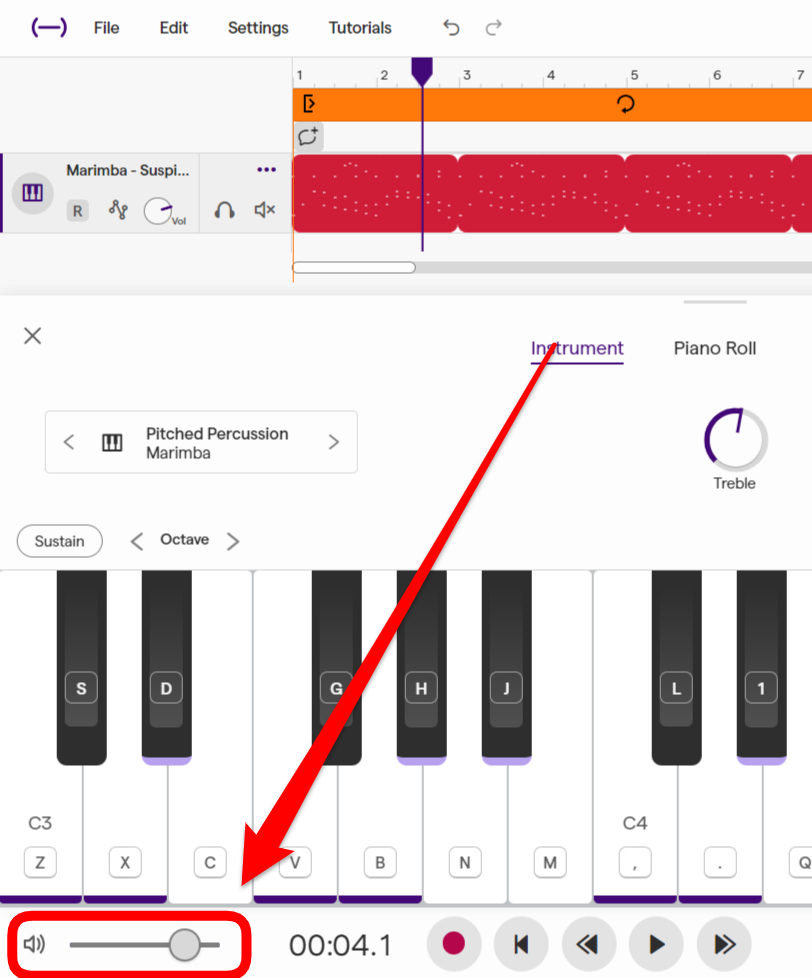Play the black key labeled S
The image size is (812, 978).
[81, 667]
